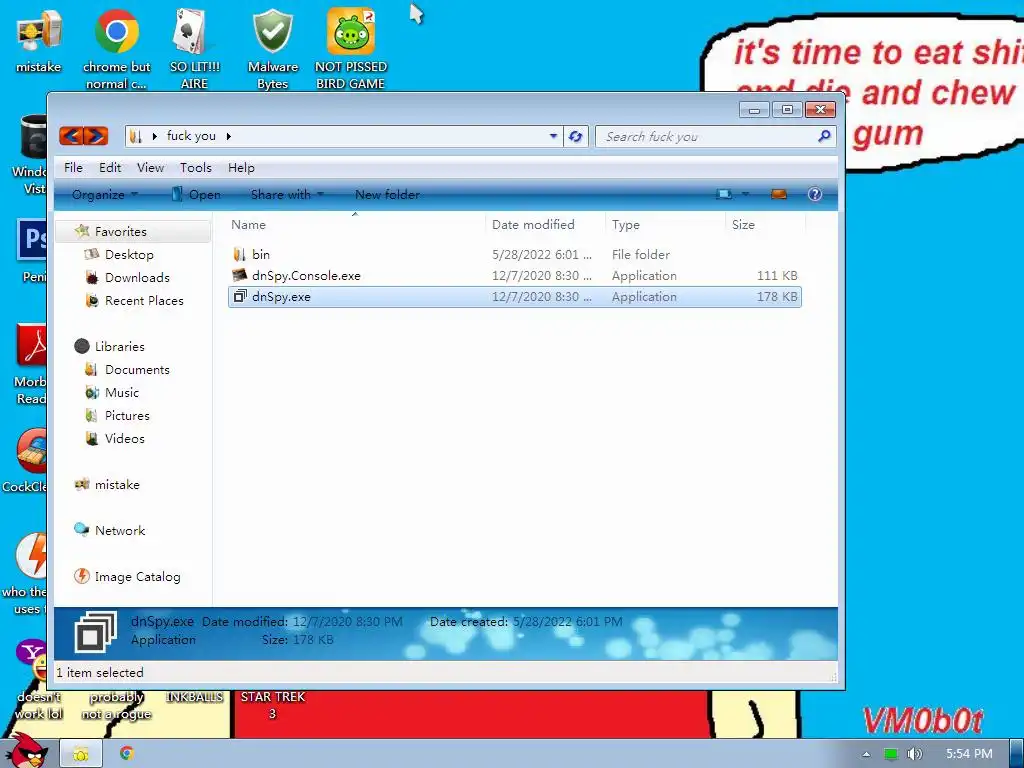Click the volume speaker tray icon
The height and width of the screenshot is (768, 1024).
tap(915, 754)
